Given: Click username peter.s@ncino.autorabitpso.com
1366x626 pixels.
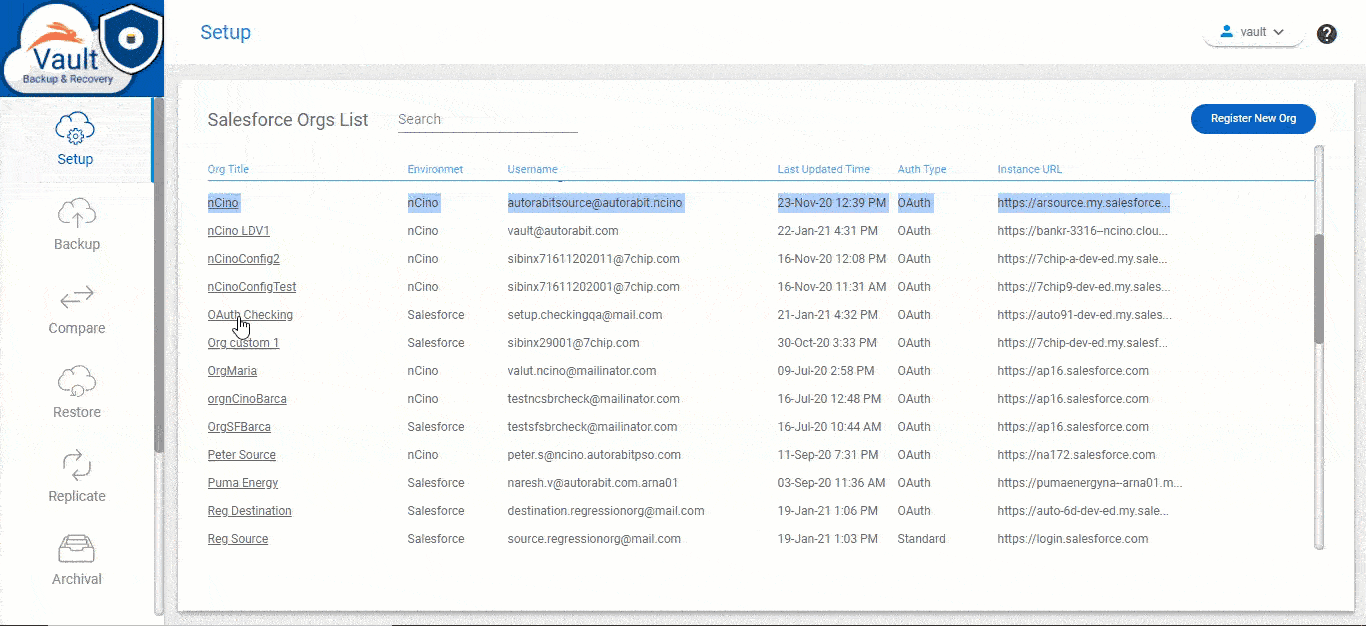Looking at the screenshot, I should click(594, 455).
